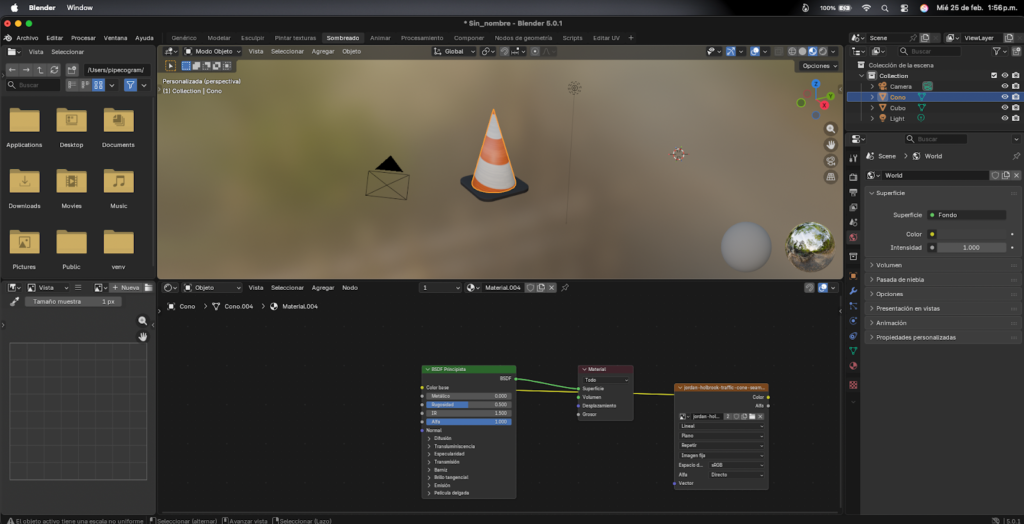Screen dimensions: 1024x524
Task: Click refresh icon in file browser
Action: click(54, 70)
